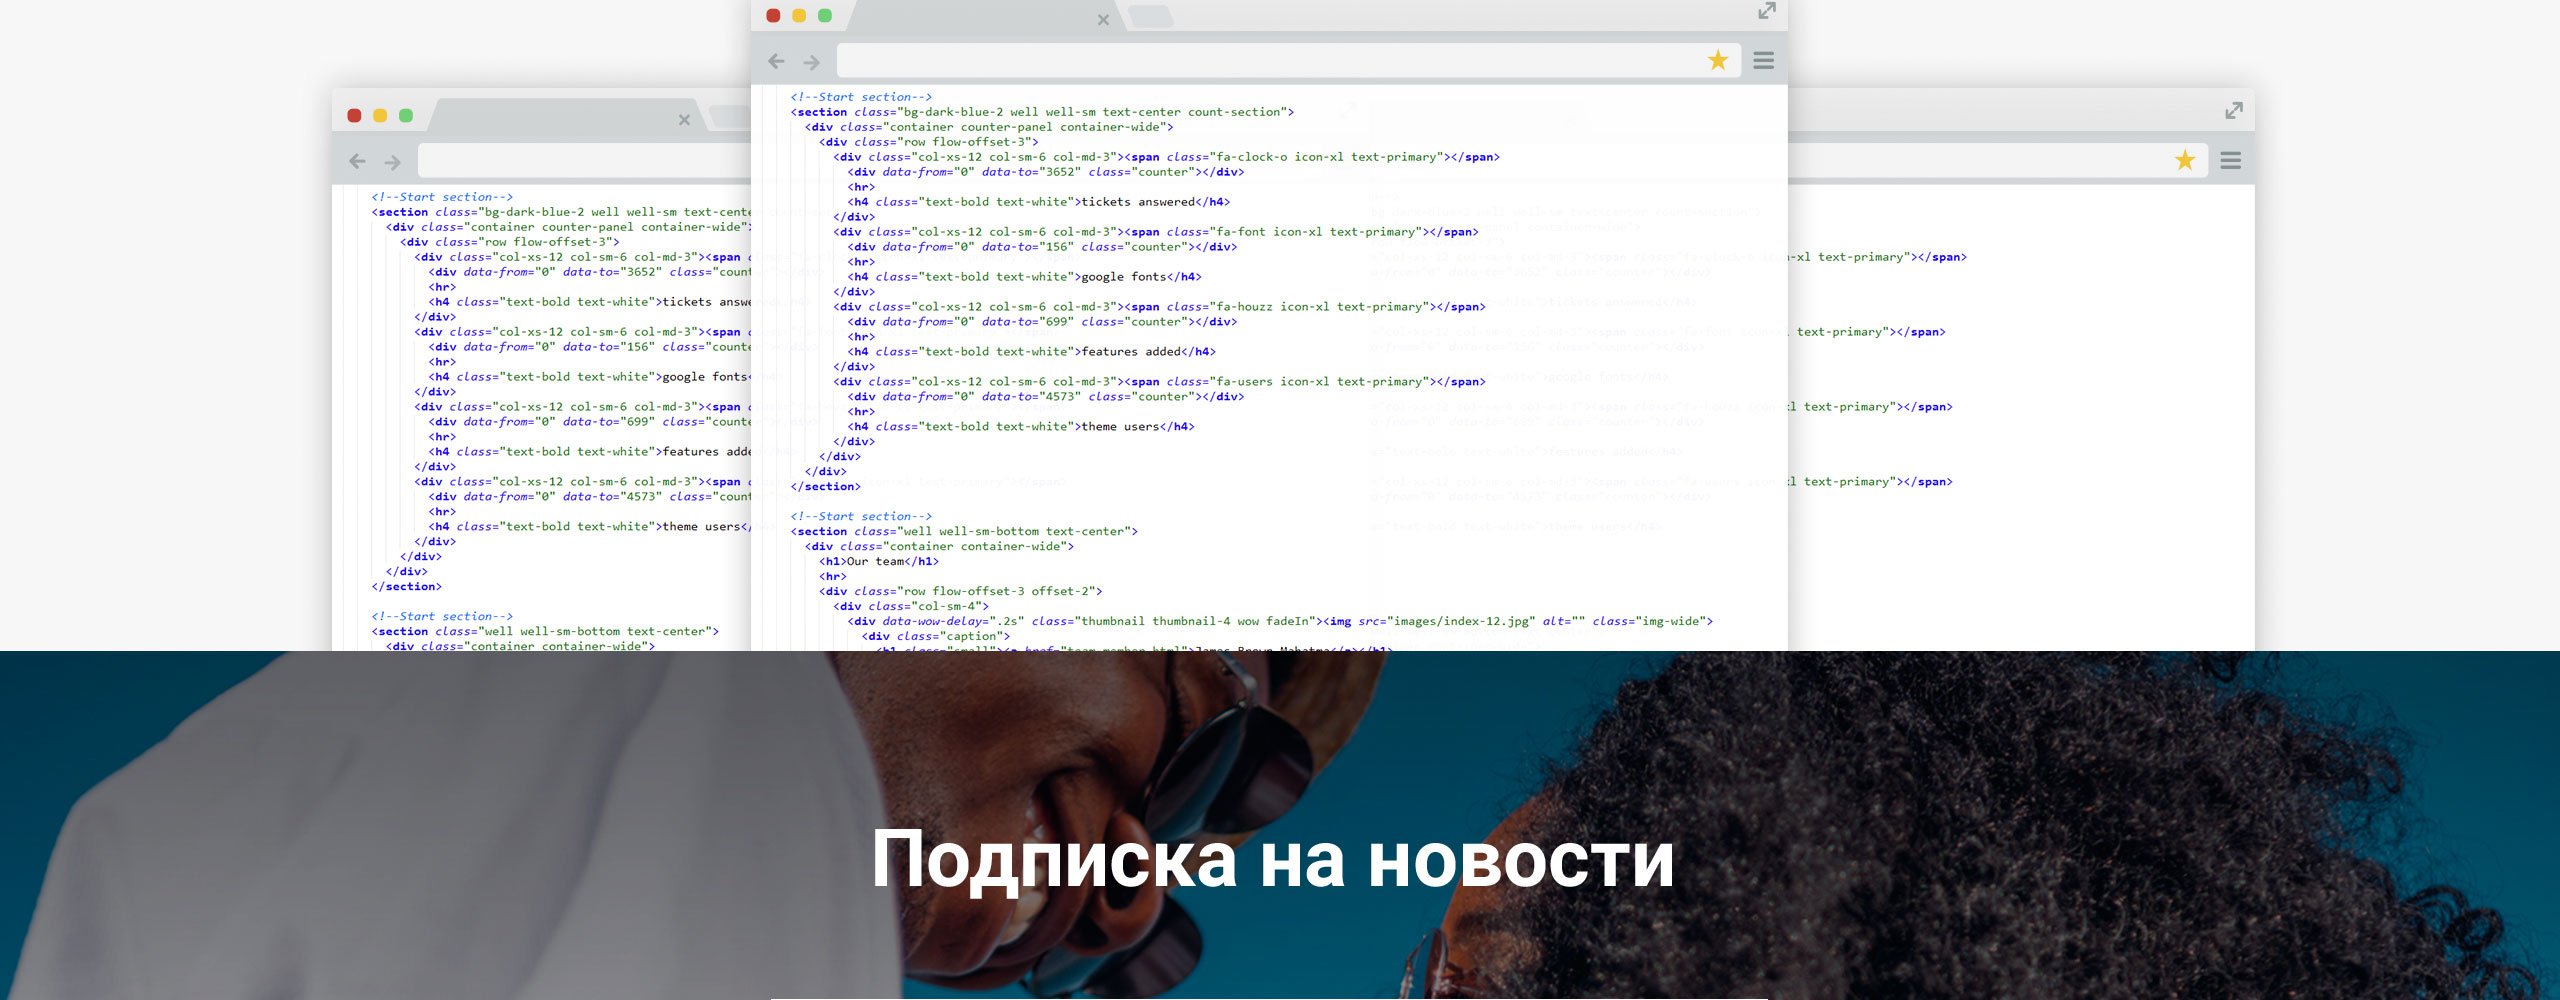Click the data-to="4573" line in the front window

click(1046, 397)
